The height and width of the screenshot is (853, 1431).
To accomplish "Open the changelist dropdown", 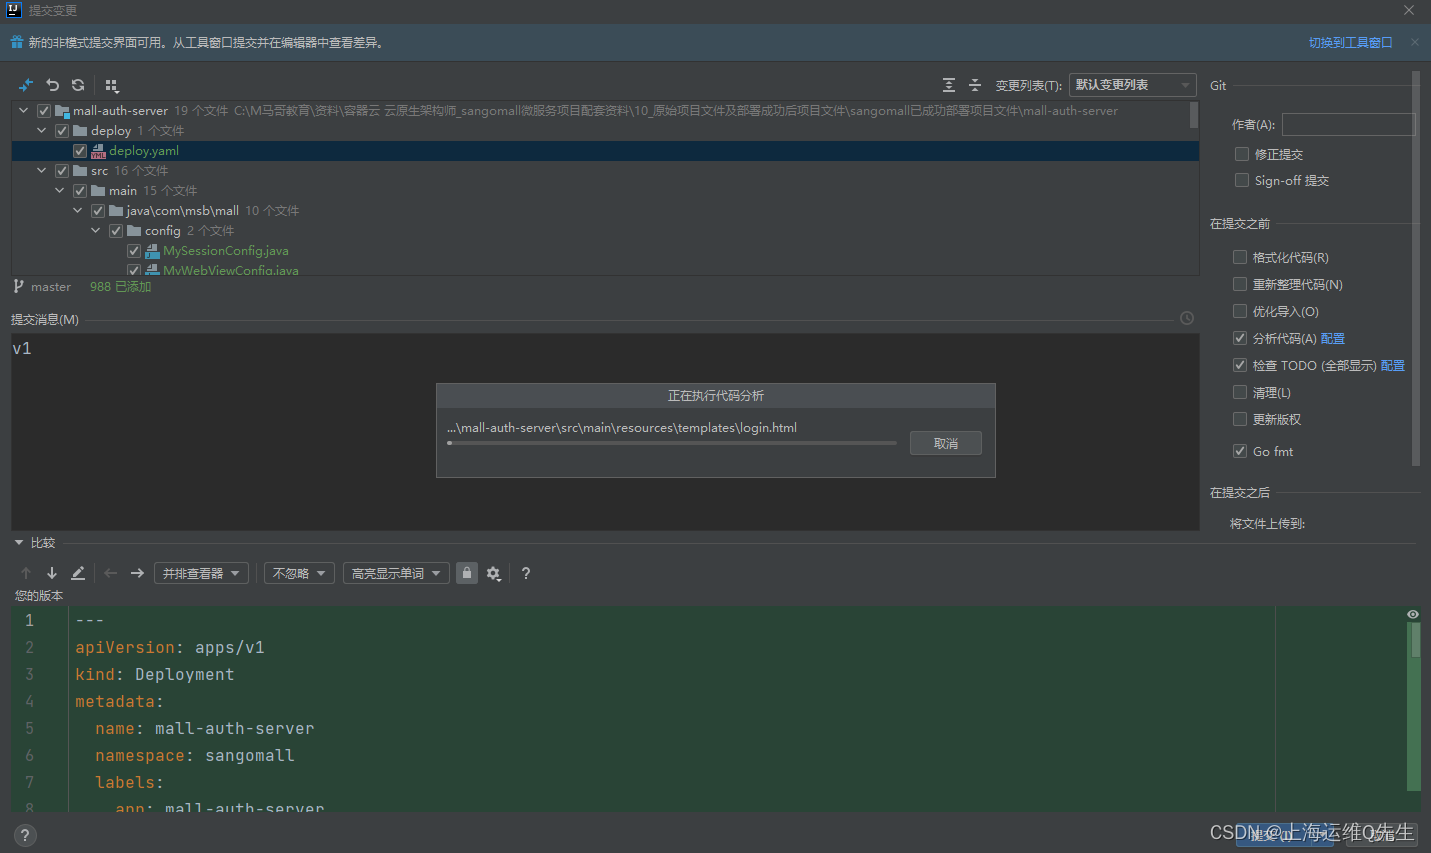I will (1132, 85).
